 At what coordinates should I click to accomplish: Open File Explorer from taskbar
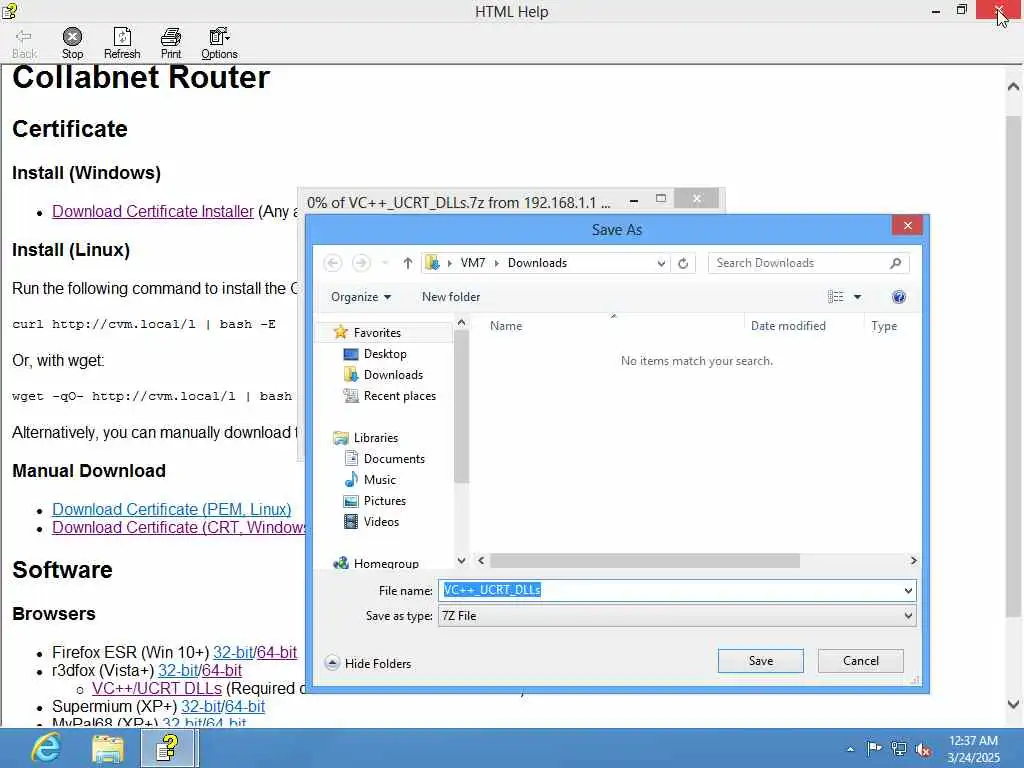[108, 748]
